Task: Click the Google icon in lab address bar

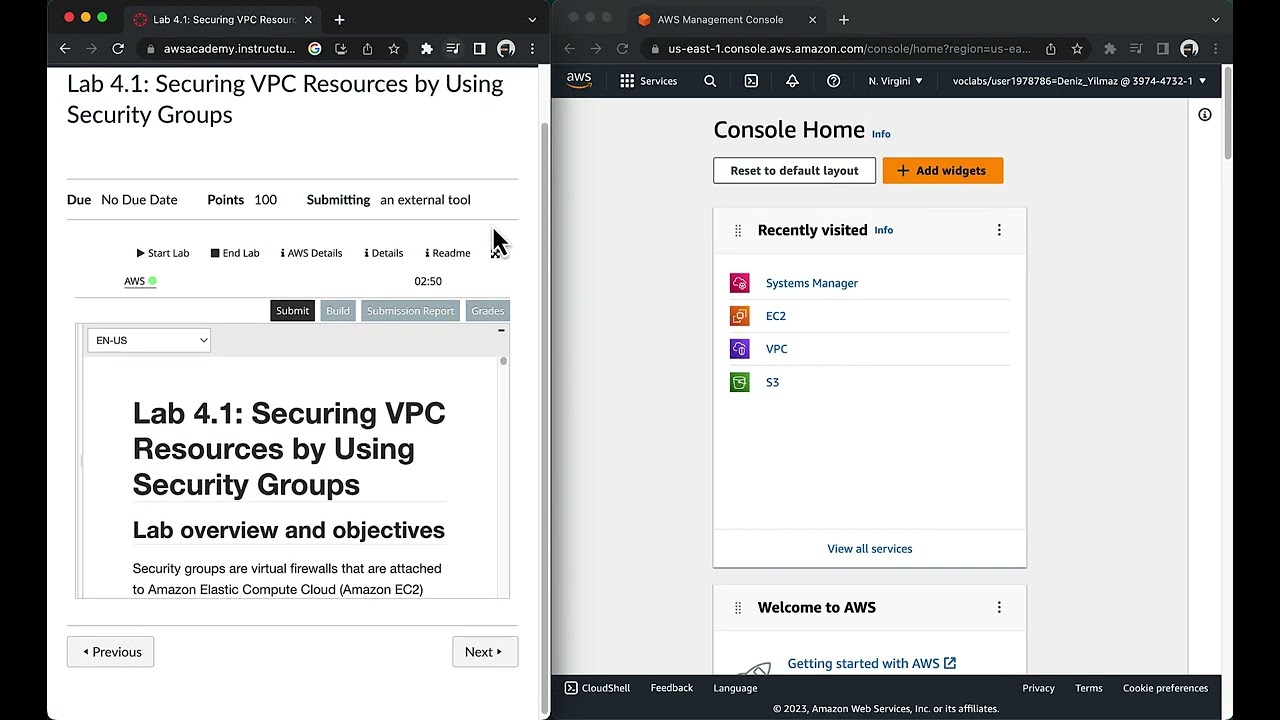Action: (315, 48)
